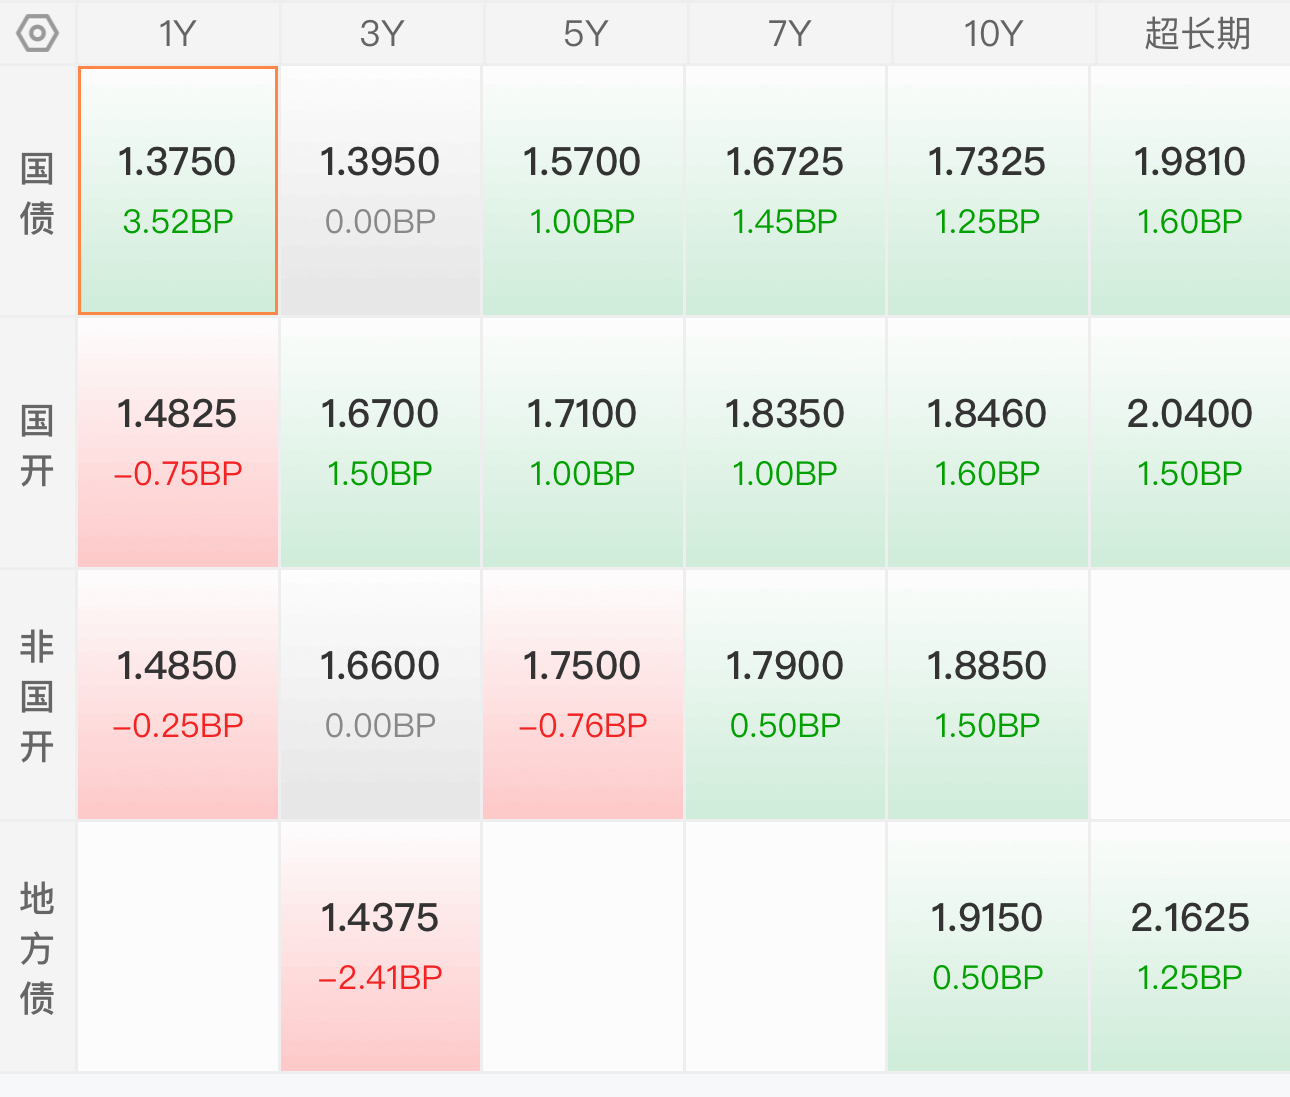
Task: Click the 国债 row label
Action: (37, 192)
